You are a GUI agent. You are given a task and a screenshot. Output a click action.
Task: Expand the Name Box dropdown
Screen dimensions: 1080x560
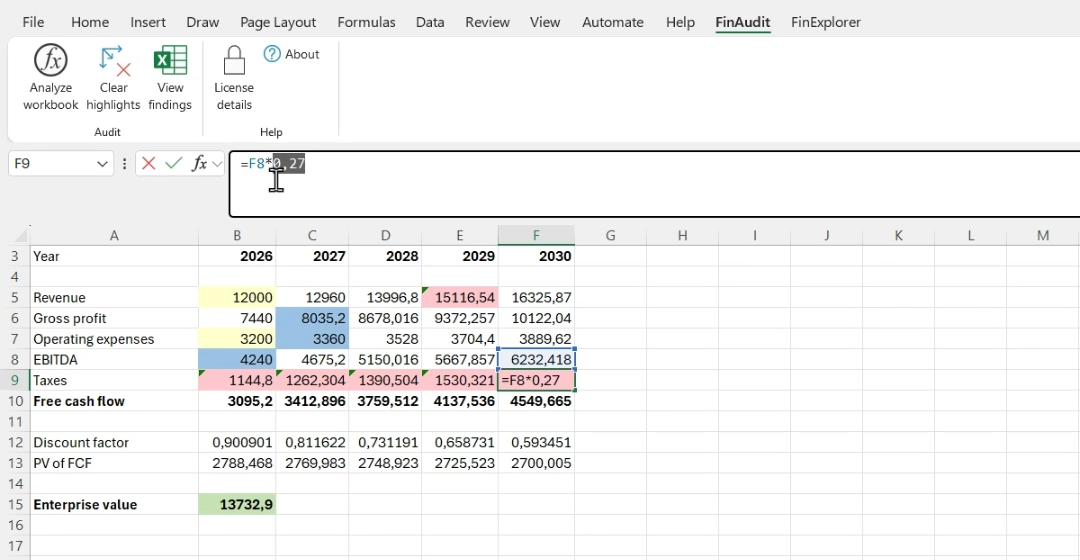102,164
